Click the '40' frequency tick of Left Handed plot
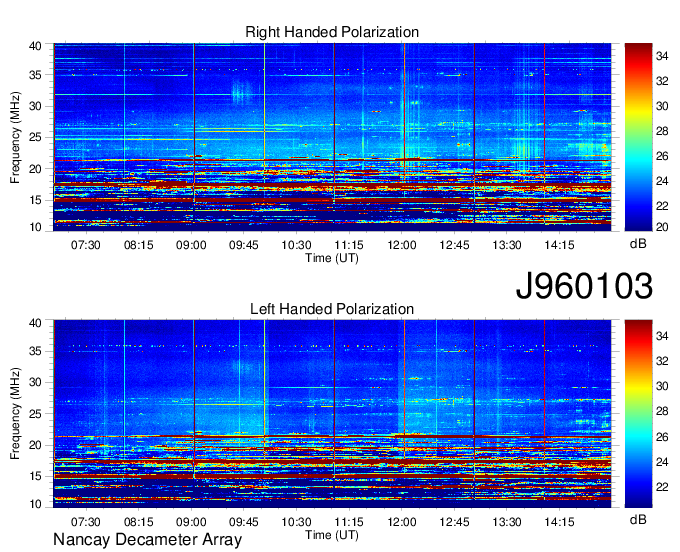The image size is (680, 552). pos(36,323)
